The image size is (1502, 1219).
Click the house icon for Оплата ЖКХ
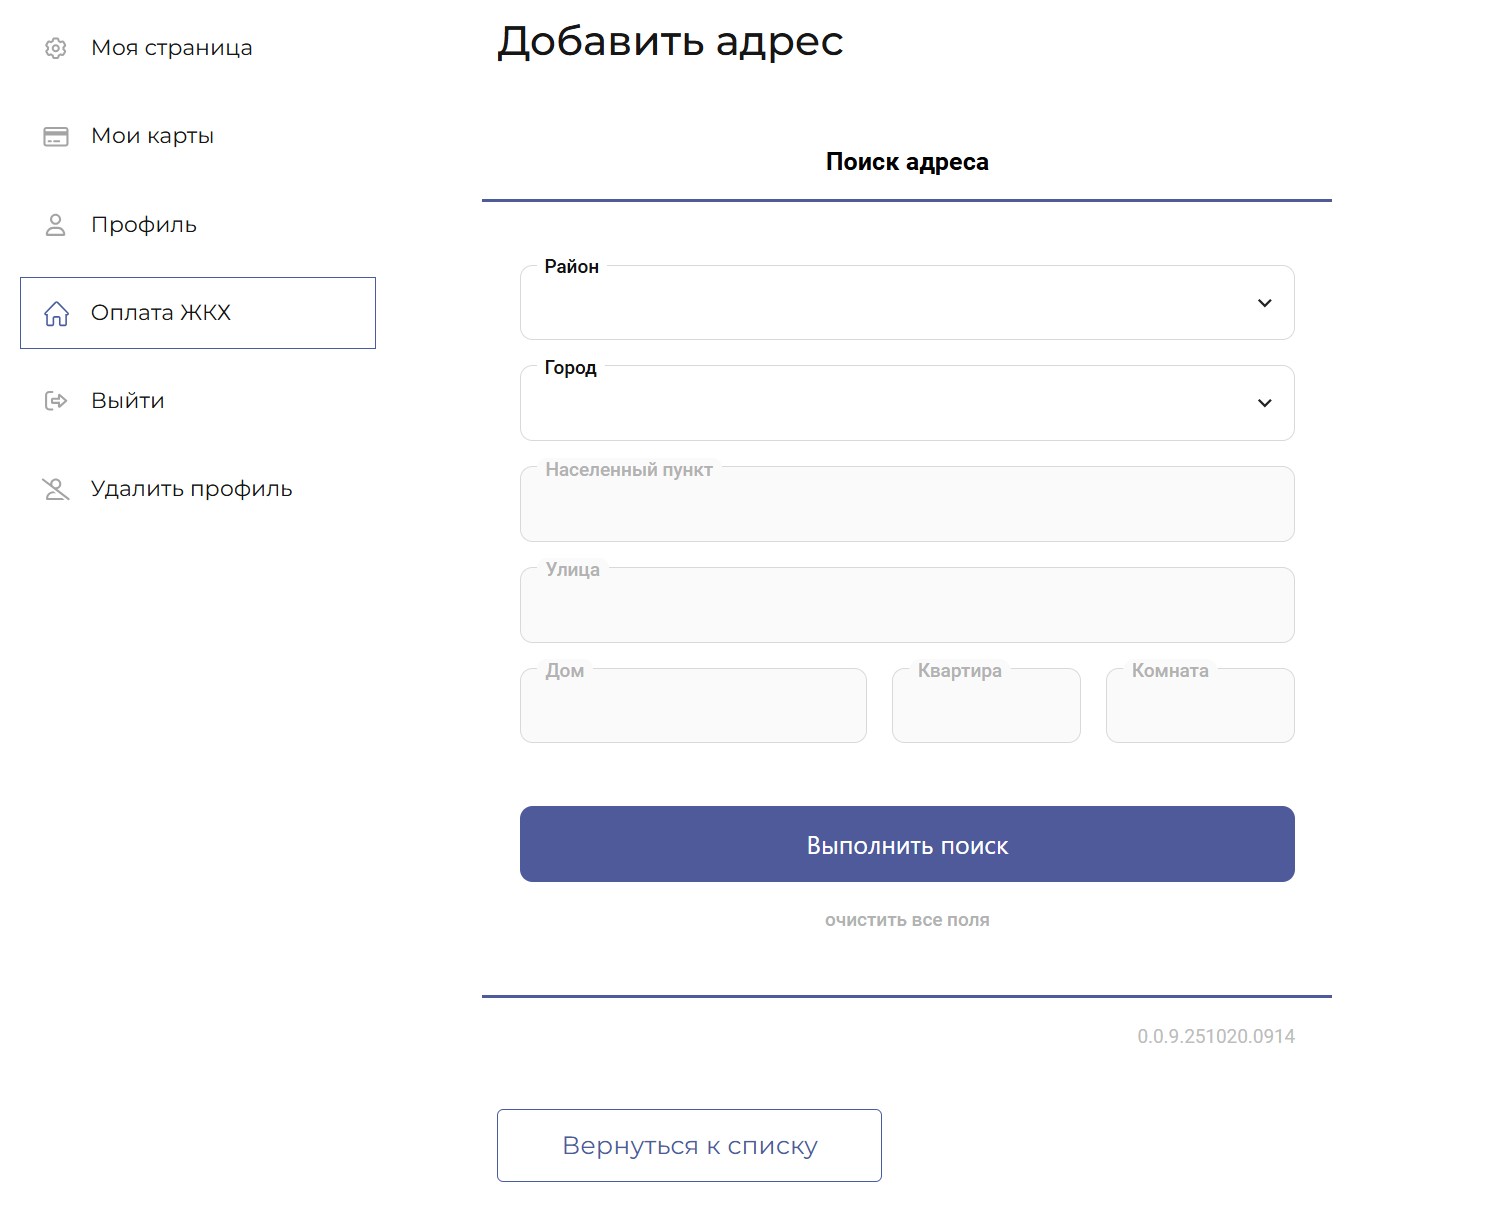[x=57, y=314]
